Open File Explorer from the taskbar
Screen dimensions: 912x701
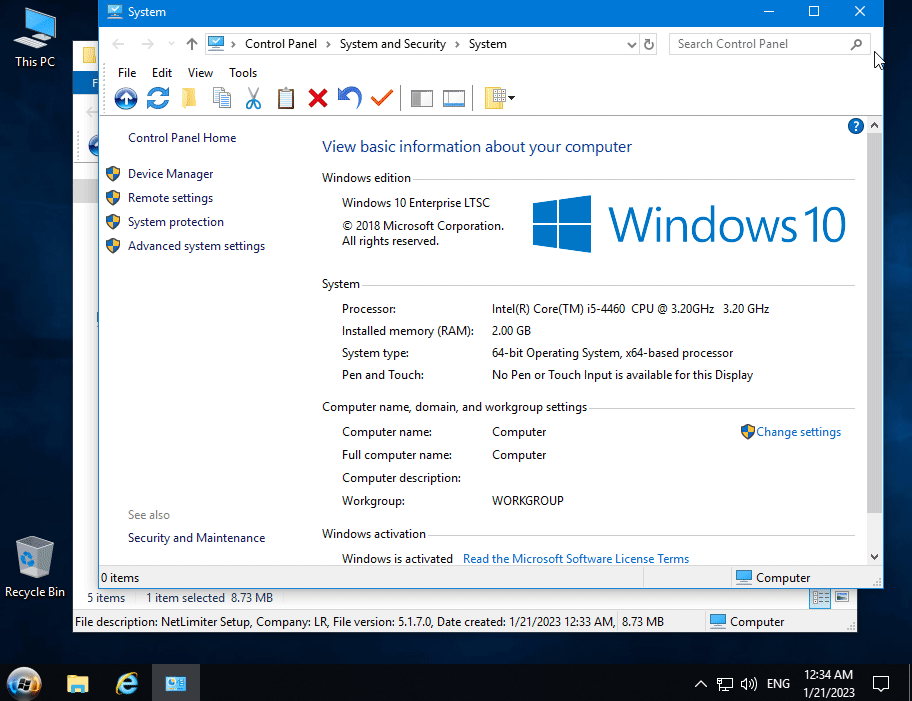click(77, 683)
